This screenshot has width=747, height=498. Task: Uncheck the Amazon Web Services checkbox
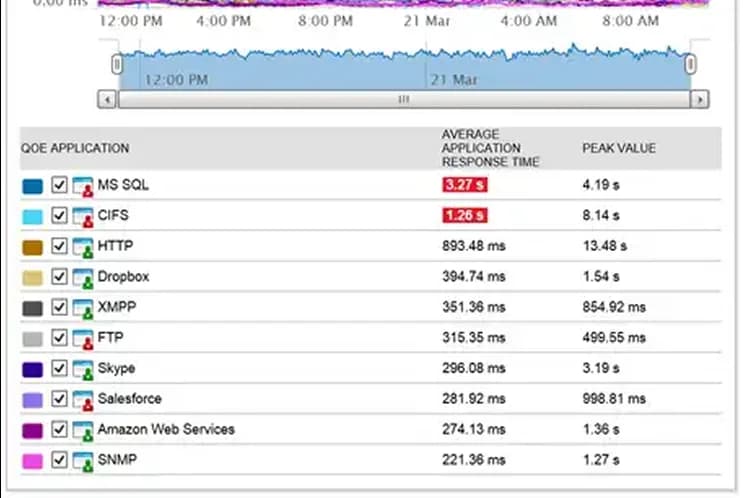click(x=59, y=429)
